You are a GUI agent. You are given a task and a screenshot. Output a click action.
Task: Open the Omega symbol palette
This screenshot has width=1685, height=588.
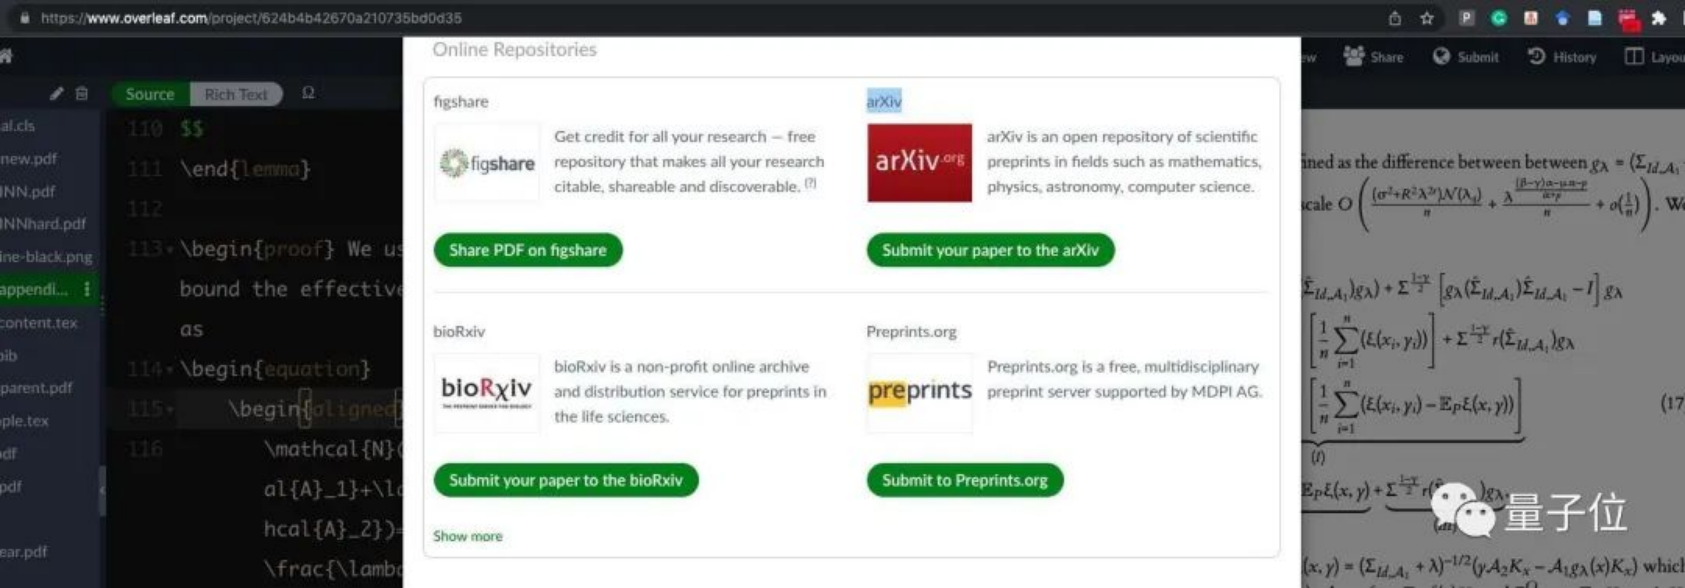(x=308, y=93)
